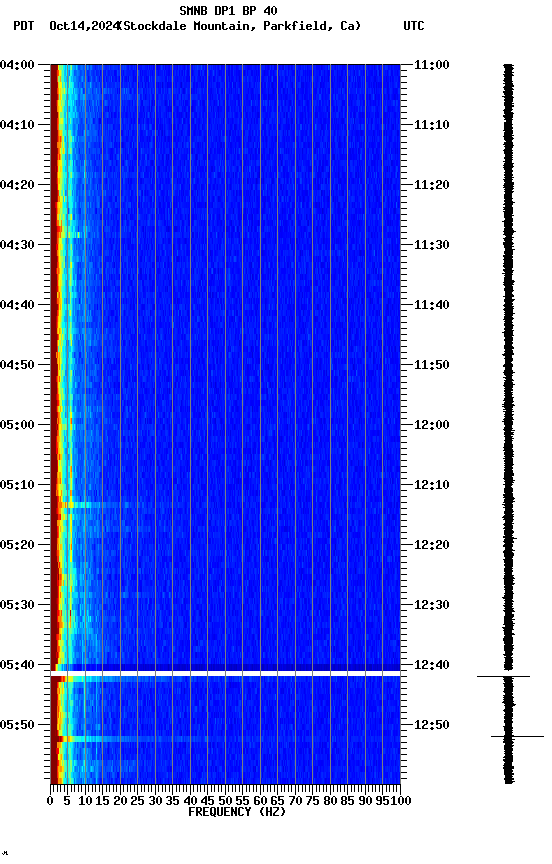The height and width of the screenshot is (864, 552).
Task: Click the 11:20 UTC time label
Action: point(432,185)
